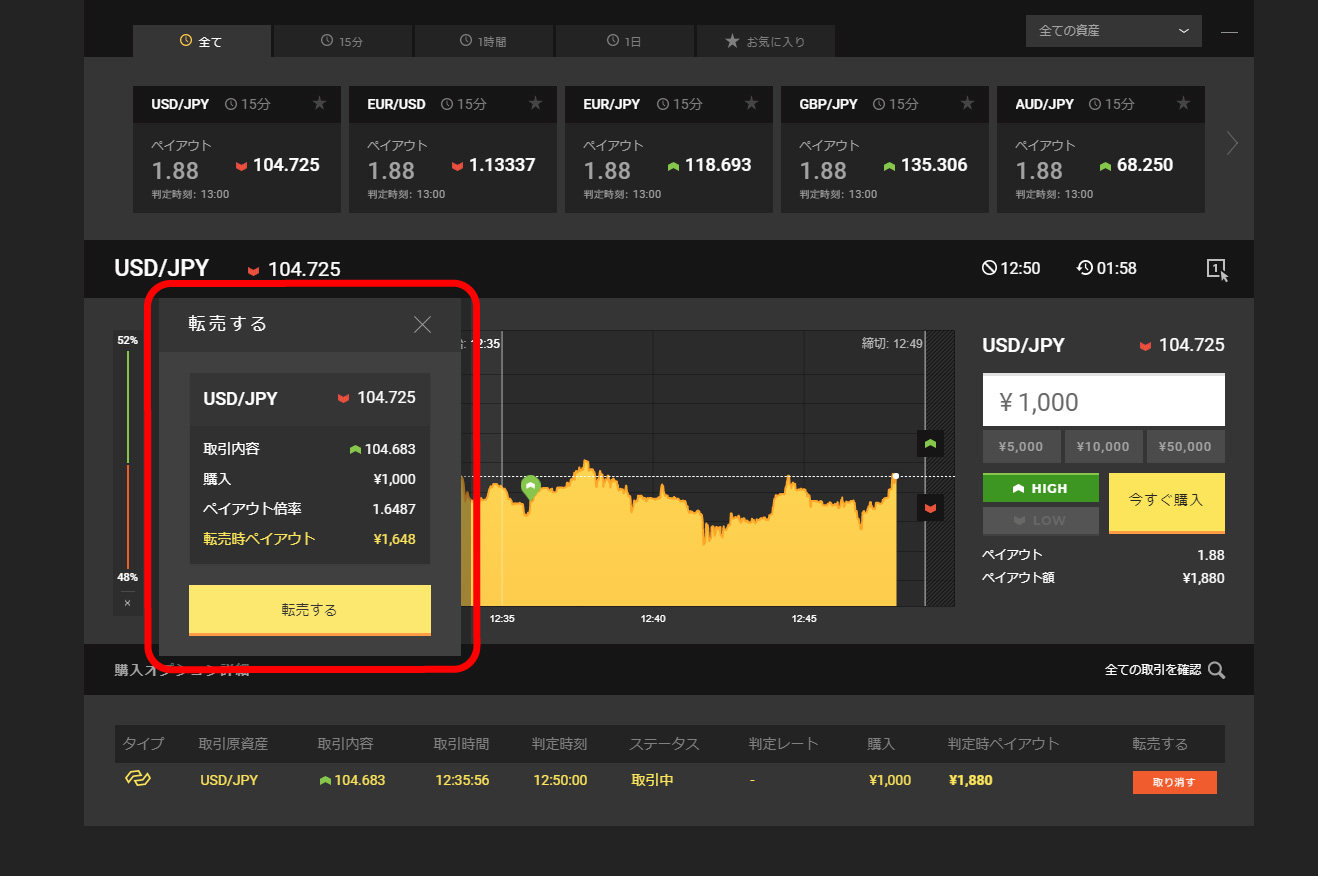
Task: Set amount with ¥10,000 button
Action: 1103,447
